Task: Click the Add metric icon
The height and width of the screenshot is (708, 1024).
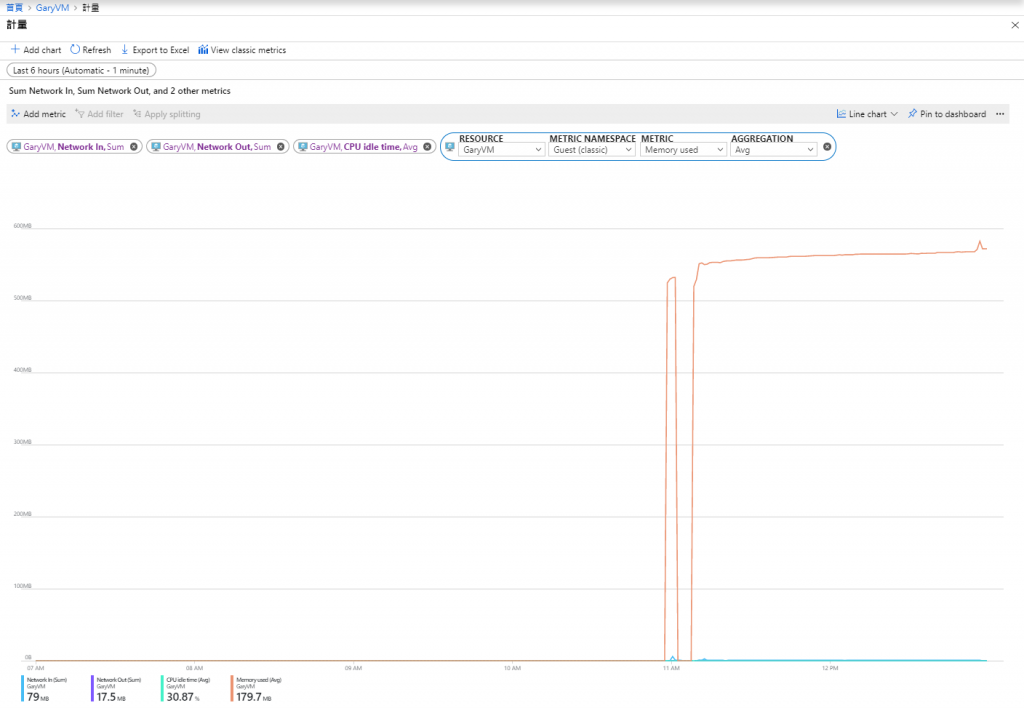Action: click(15, 114)
